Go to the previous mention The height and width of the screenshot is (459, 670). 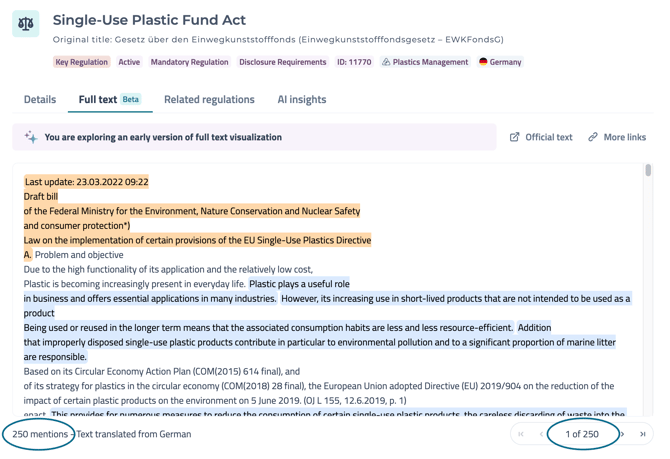click(x=541, y=434)
